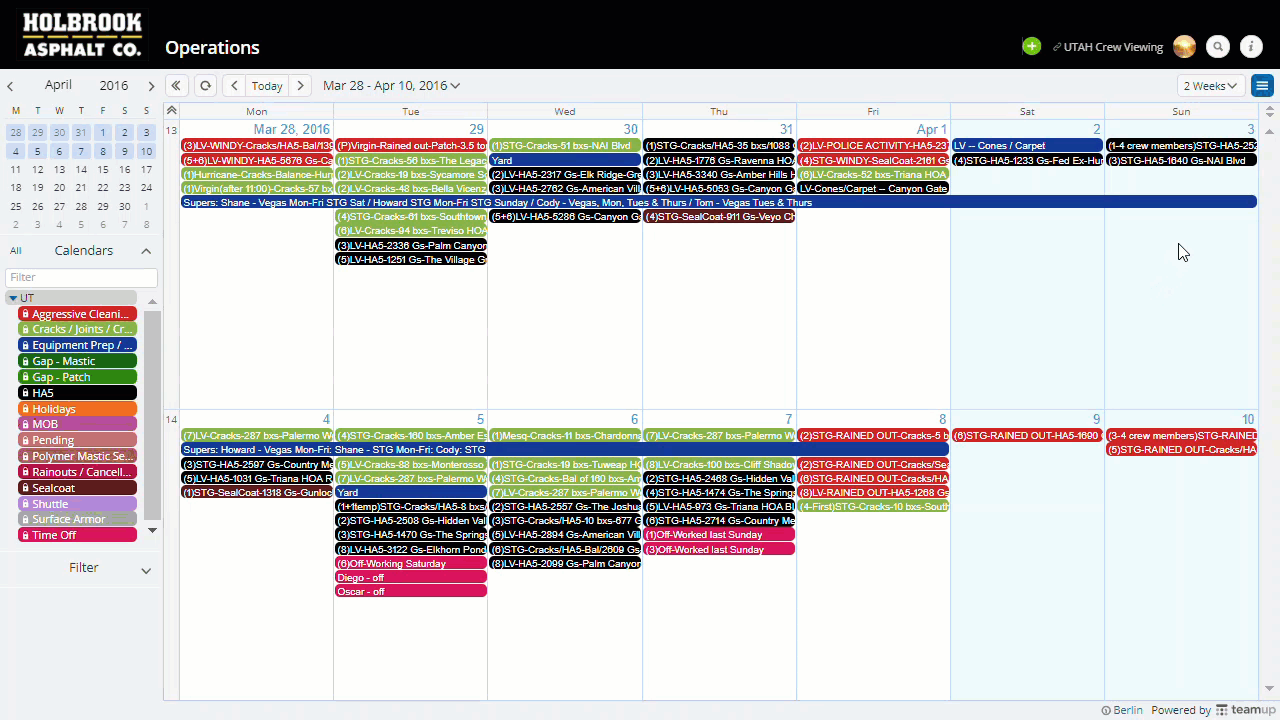Click the Today button
This screenshot has height=720, width=1280.
click(x=267, y=86)
